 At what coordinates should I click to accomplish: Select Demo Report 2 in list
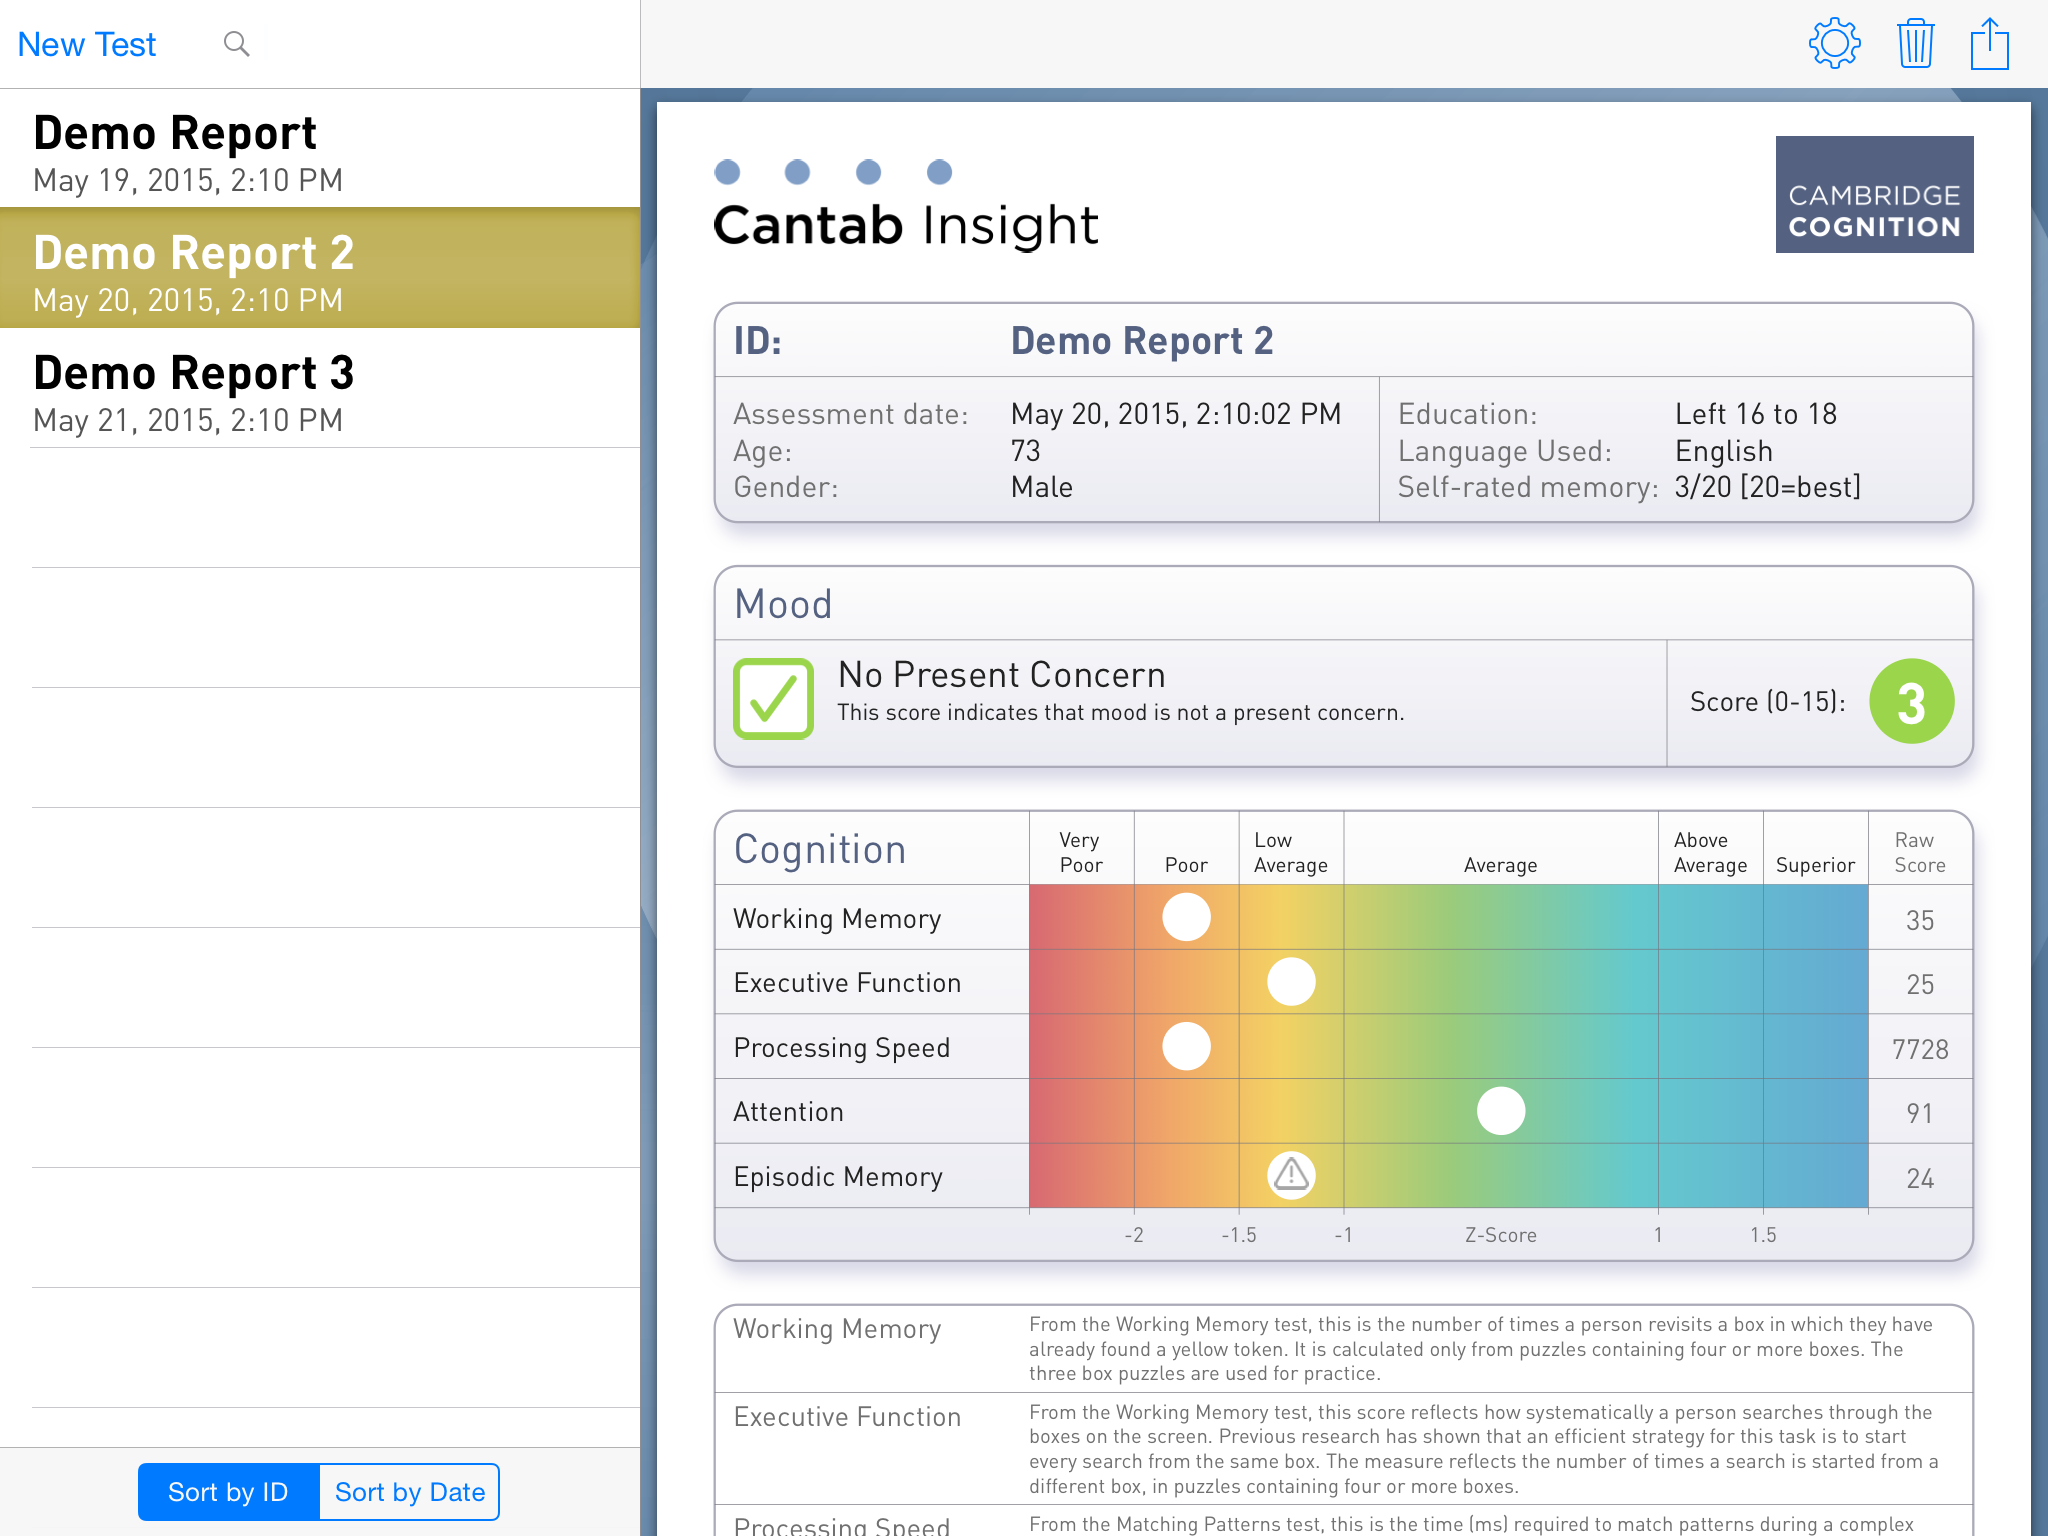coord(320,268)
